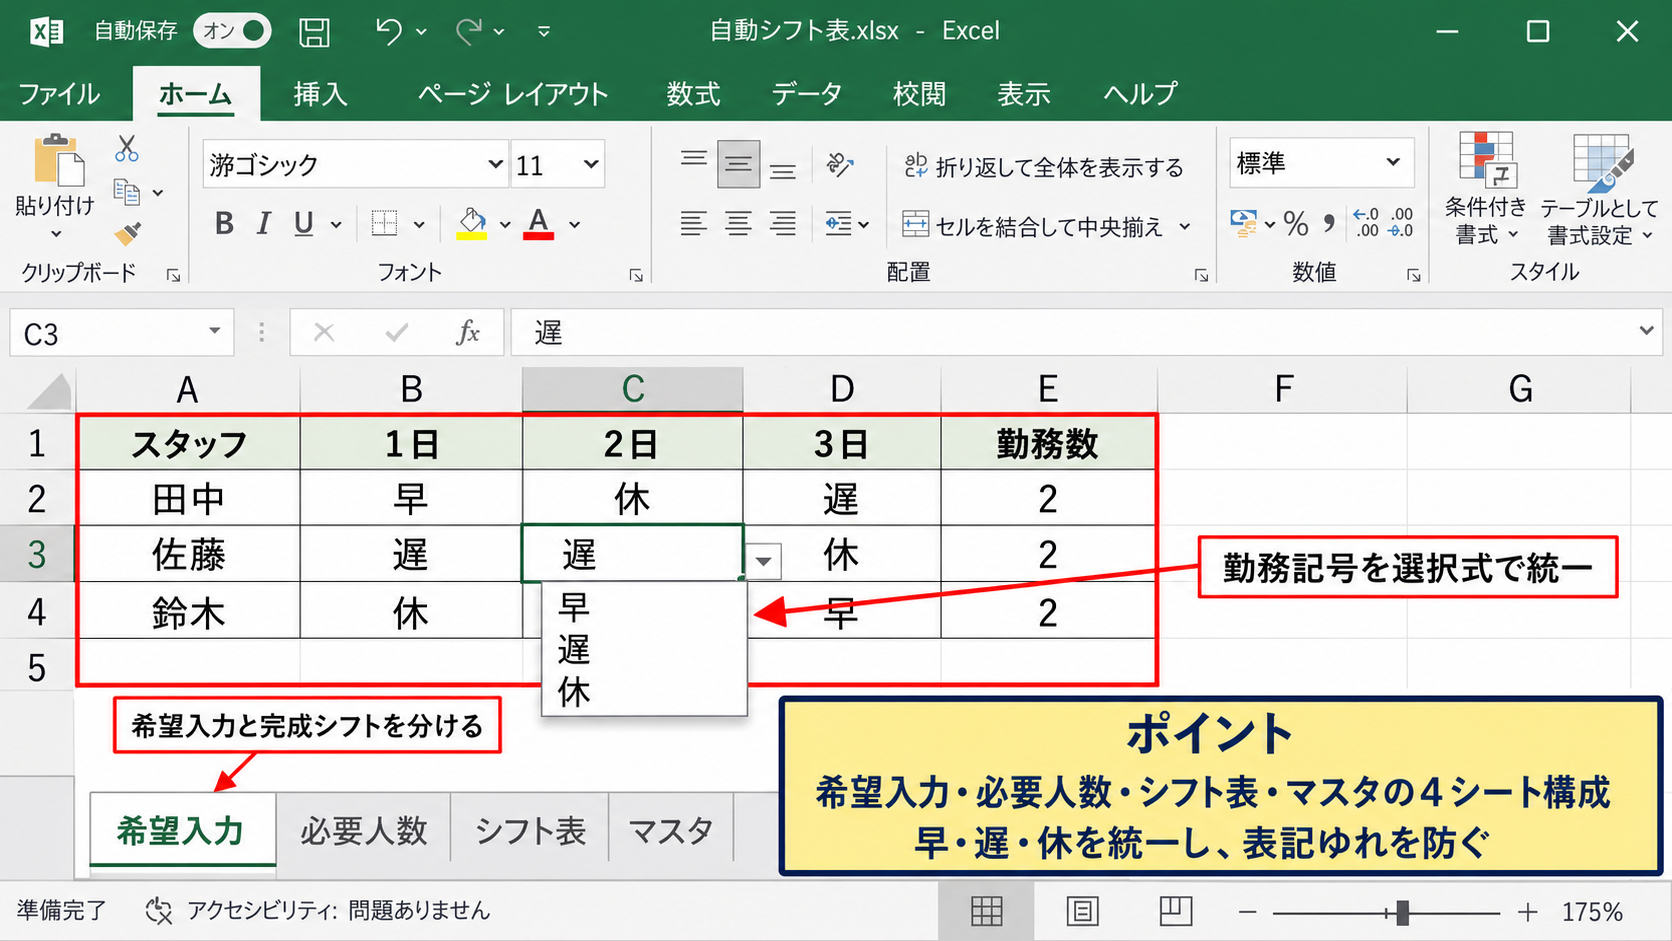Open テーブルとして書式設定 menu

[1598, 189]
